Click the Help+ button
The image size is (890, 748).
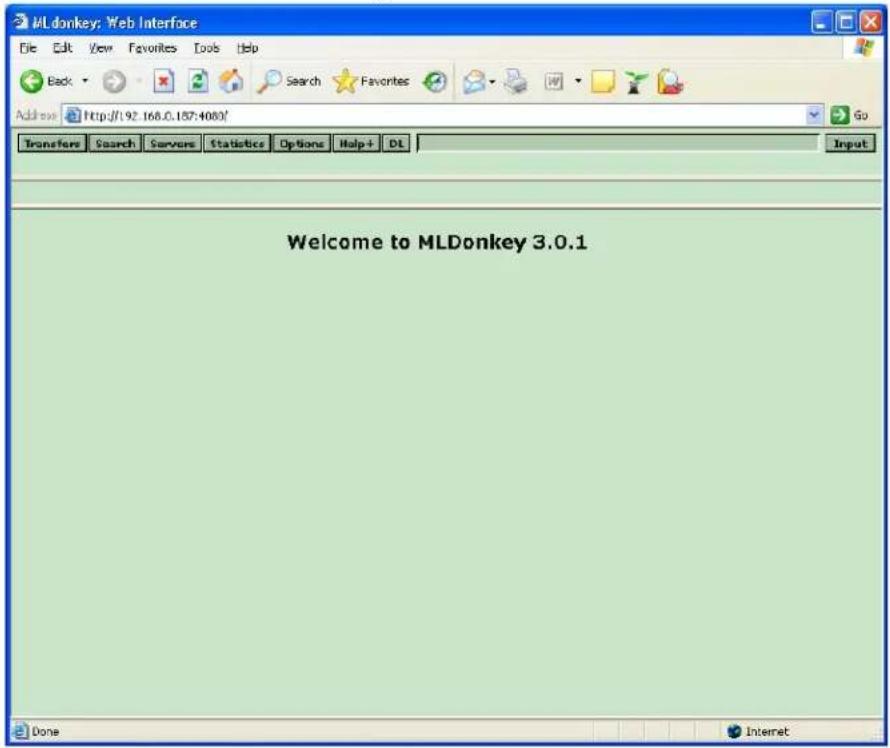[356, 144]
